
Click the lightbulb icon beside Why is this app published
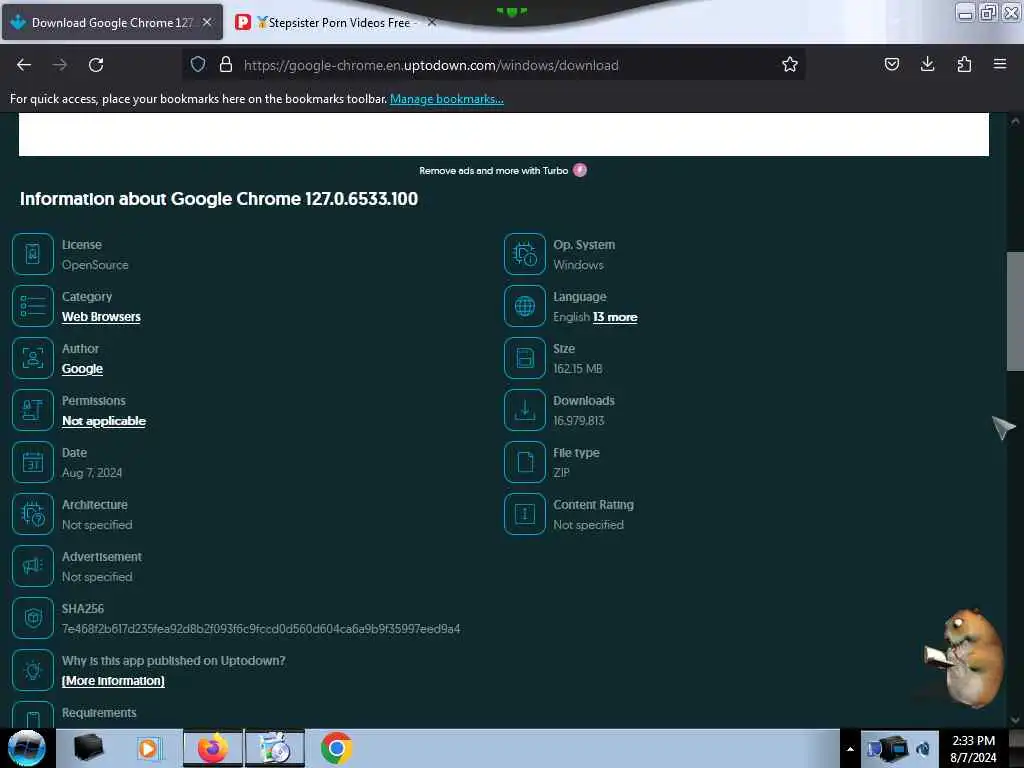(x=33, y=670)
